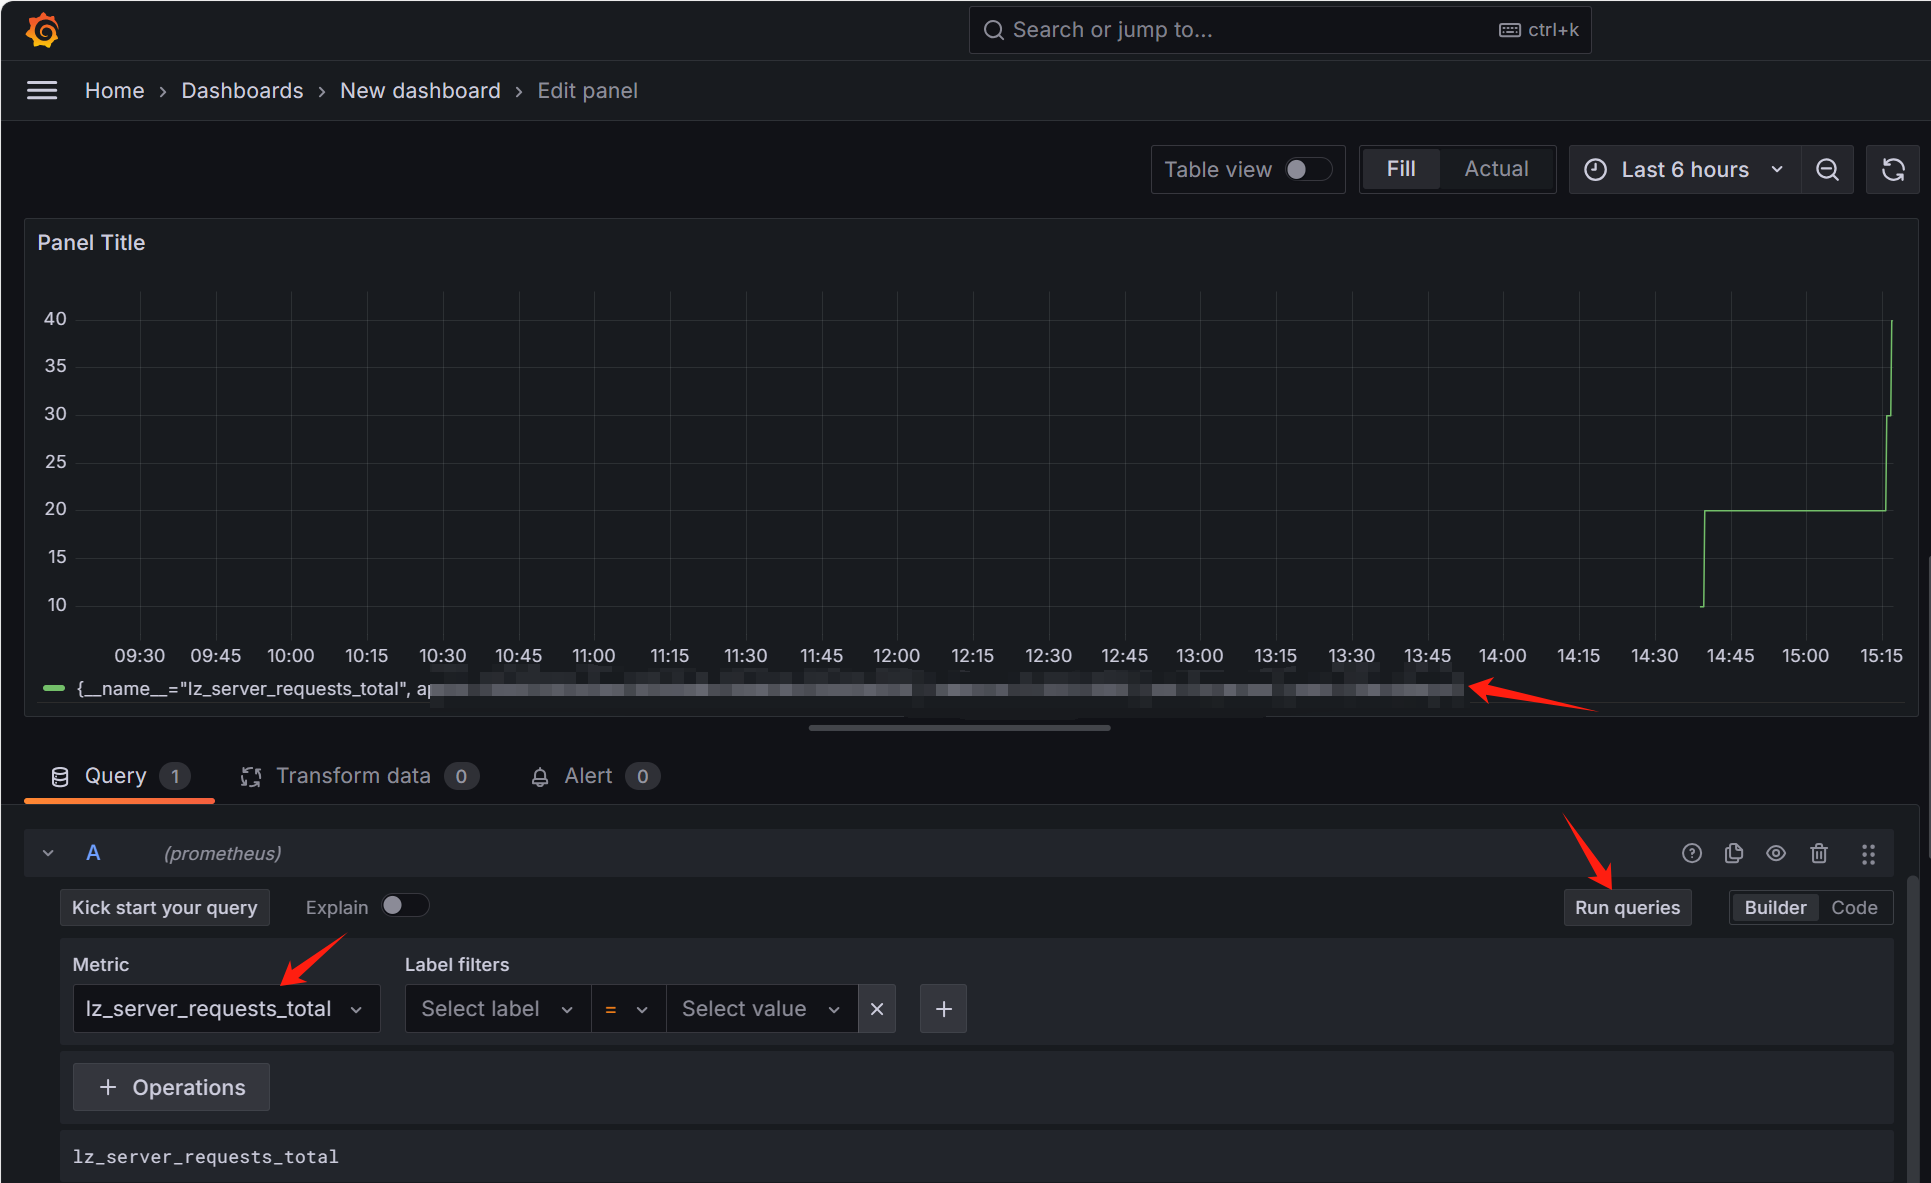
Task: Toggle the Table view switch
Action: point(1307,170)
